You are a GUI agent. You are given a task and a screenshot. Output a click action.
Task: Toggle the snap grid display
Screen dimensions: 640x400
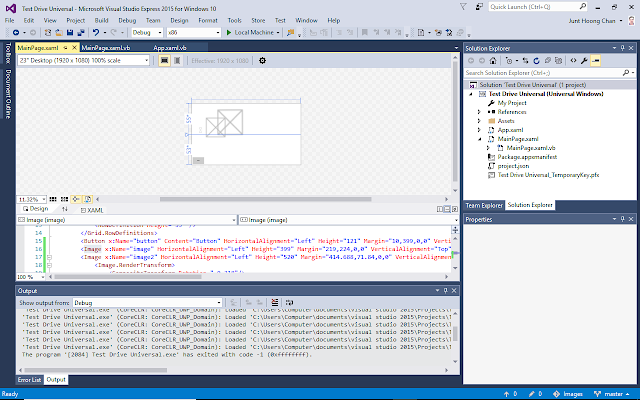click(x=53, y=199)
